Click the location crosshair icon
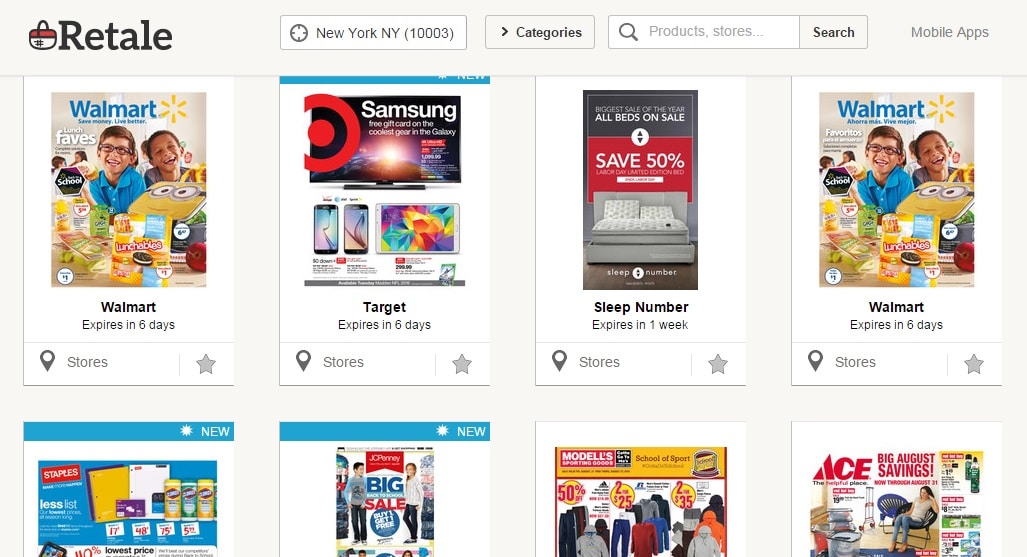 click(x=299, y=33)
